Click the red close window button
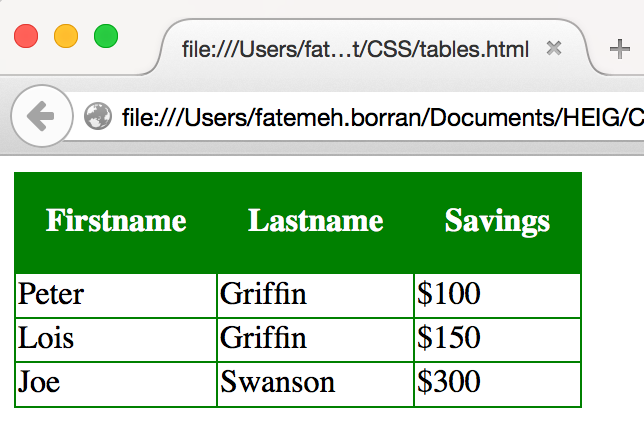This screenshot has height=434, width=644. point(26,36)
